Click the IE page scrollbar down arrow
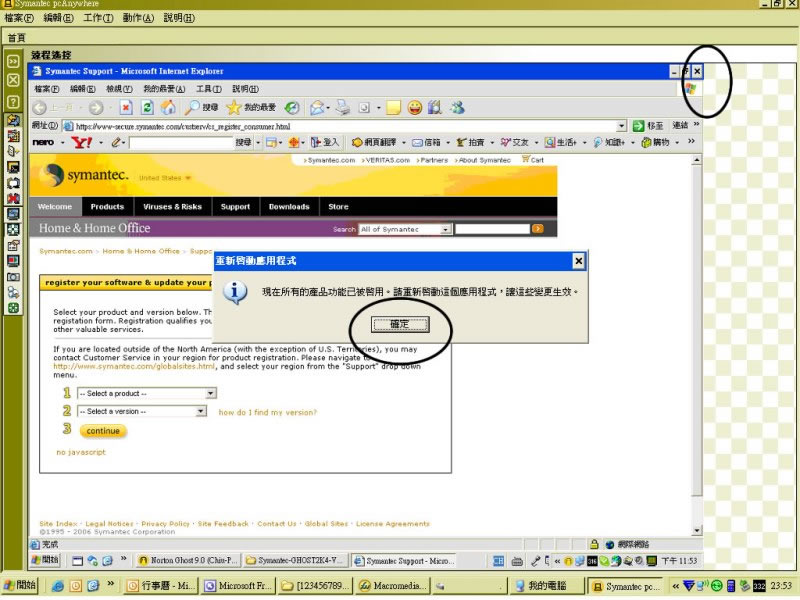The width and height of the screenshot is (800, 600). [697, 531]
